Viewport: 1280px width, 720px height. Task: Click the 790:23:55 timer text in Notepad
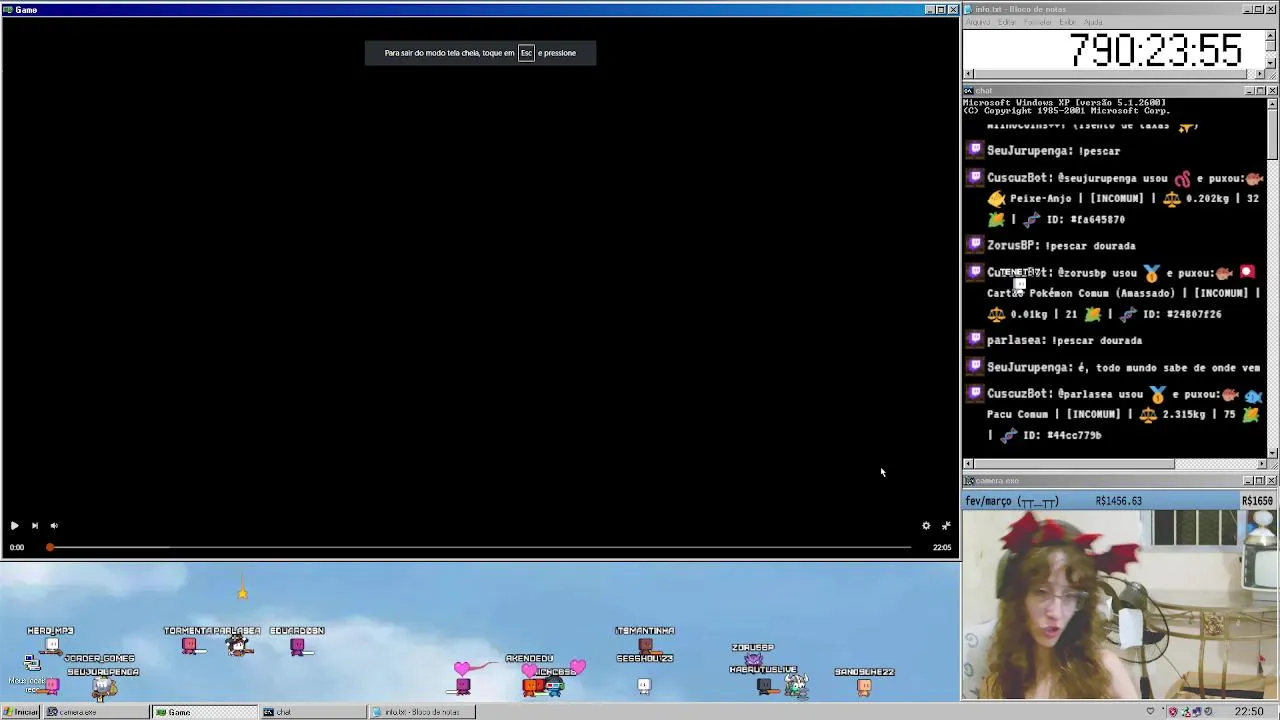click(1155, 50)
